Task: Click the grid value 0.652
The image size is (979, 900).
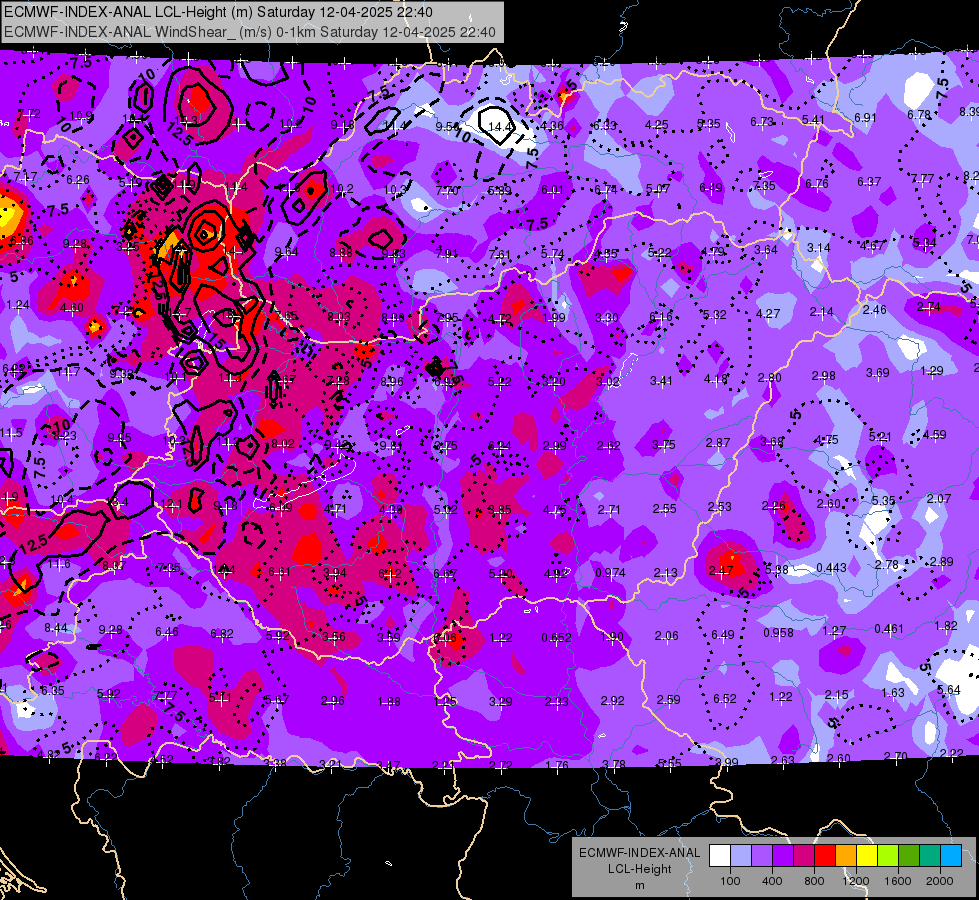Action: click(x=556, y=637)
